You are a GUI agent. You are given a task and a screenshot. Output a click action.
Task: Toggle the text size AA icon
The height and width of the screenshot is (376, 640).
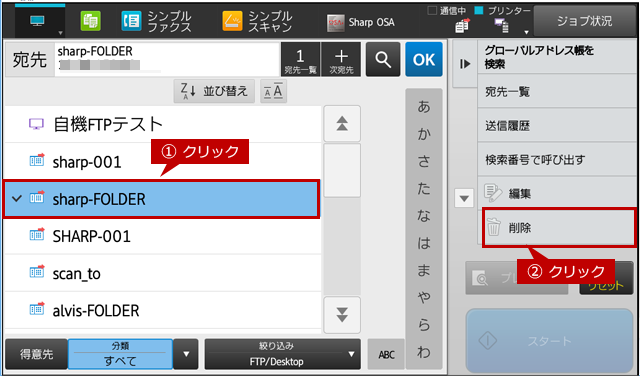point(273,91)
